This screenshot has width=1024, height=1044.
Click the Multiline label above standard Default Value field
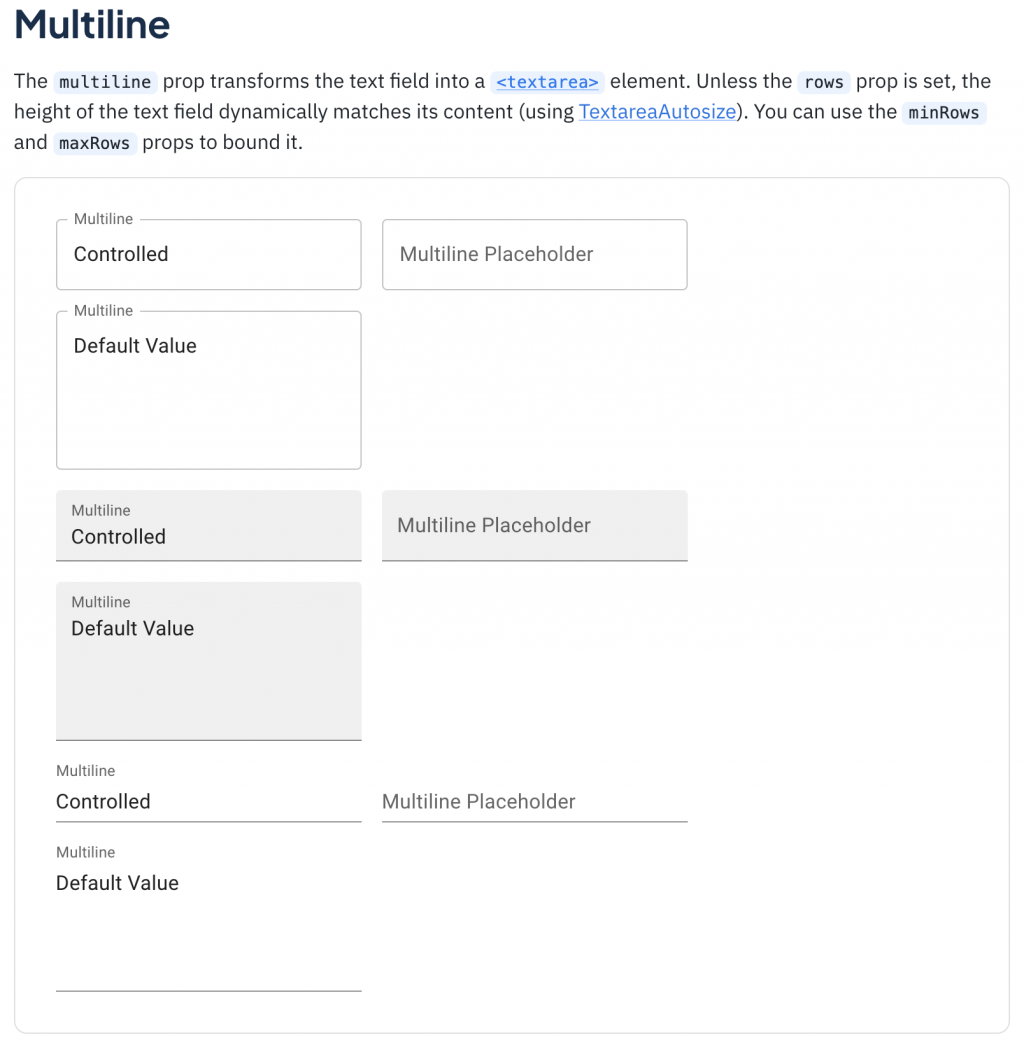click(x=86, y=852)
